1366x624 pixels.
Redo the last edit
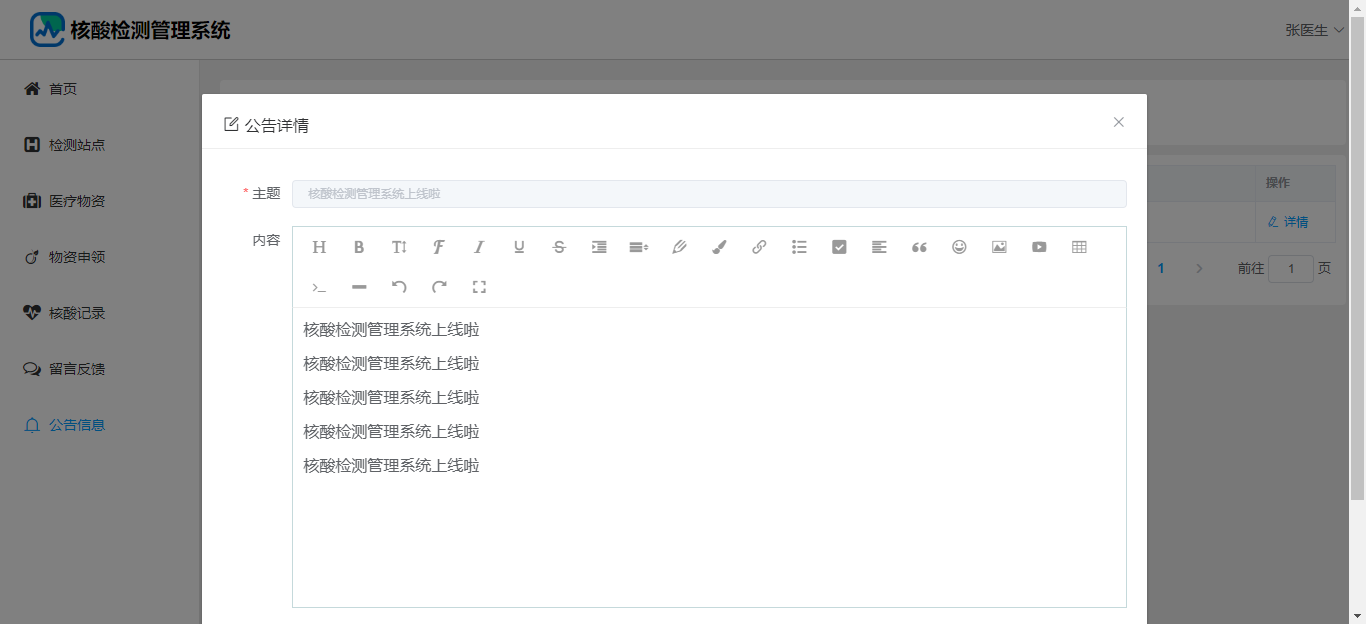click(439, 287)
